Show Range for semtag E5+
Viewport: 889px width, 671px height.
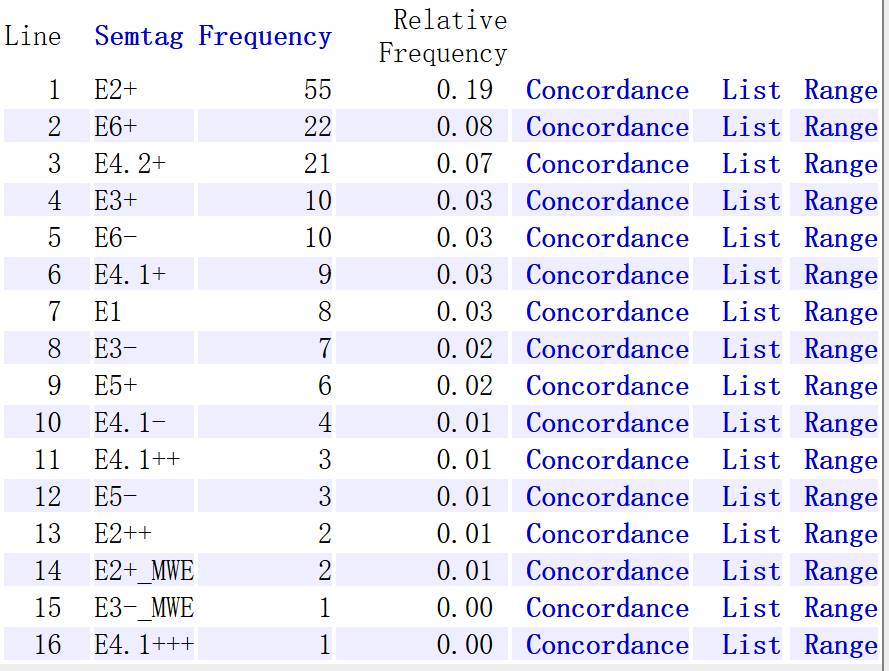click(840, 386)
